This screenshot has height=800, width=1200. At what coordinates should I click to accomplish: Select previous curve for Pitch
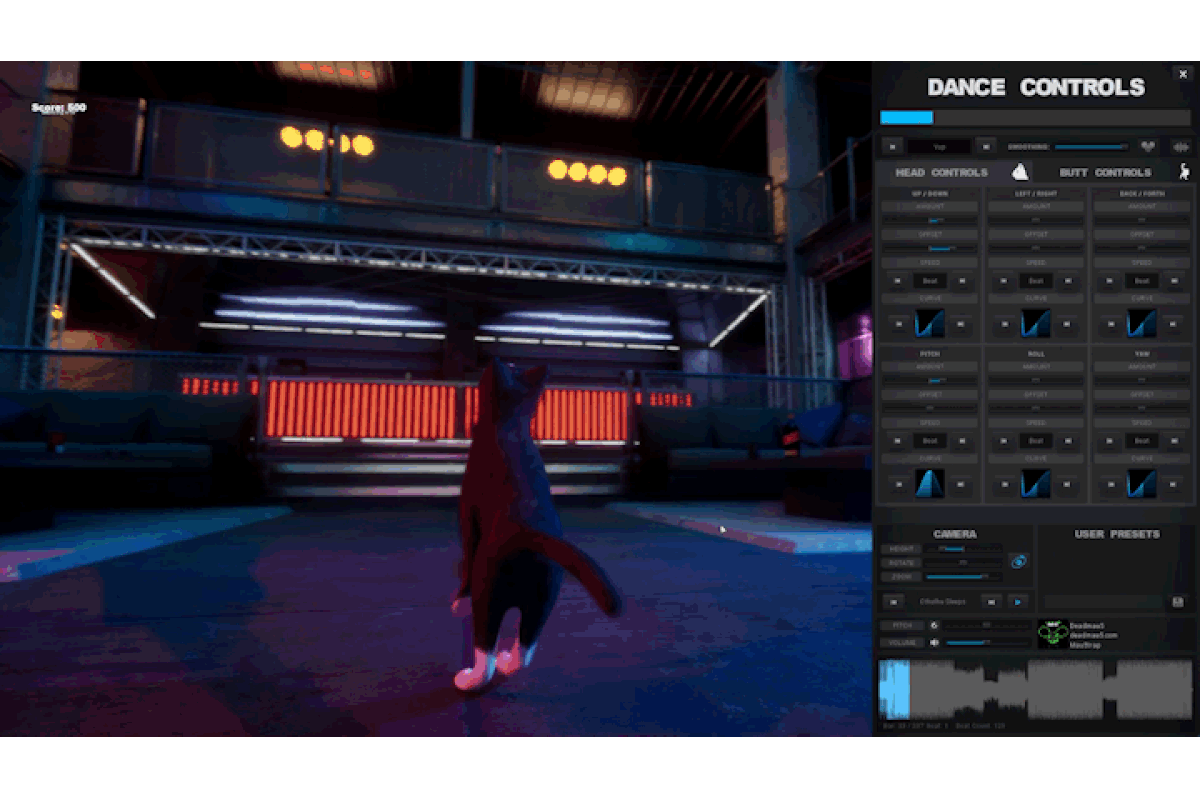click(897, 484)
